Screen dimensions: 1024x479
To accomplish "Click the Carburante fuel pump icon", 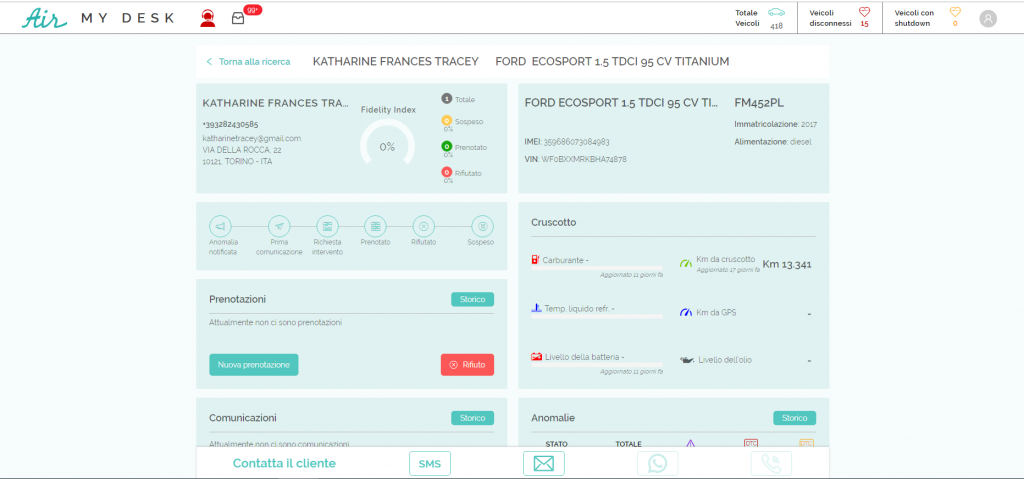I will 536,259.
